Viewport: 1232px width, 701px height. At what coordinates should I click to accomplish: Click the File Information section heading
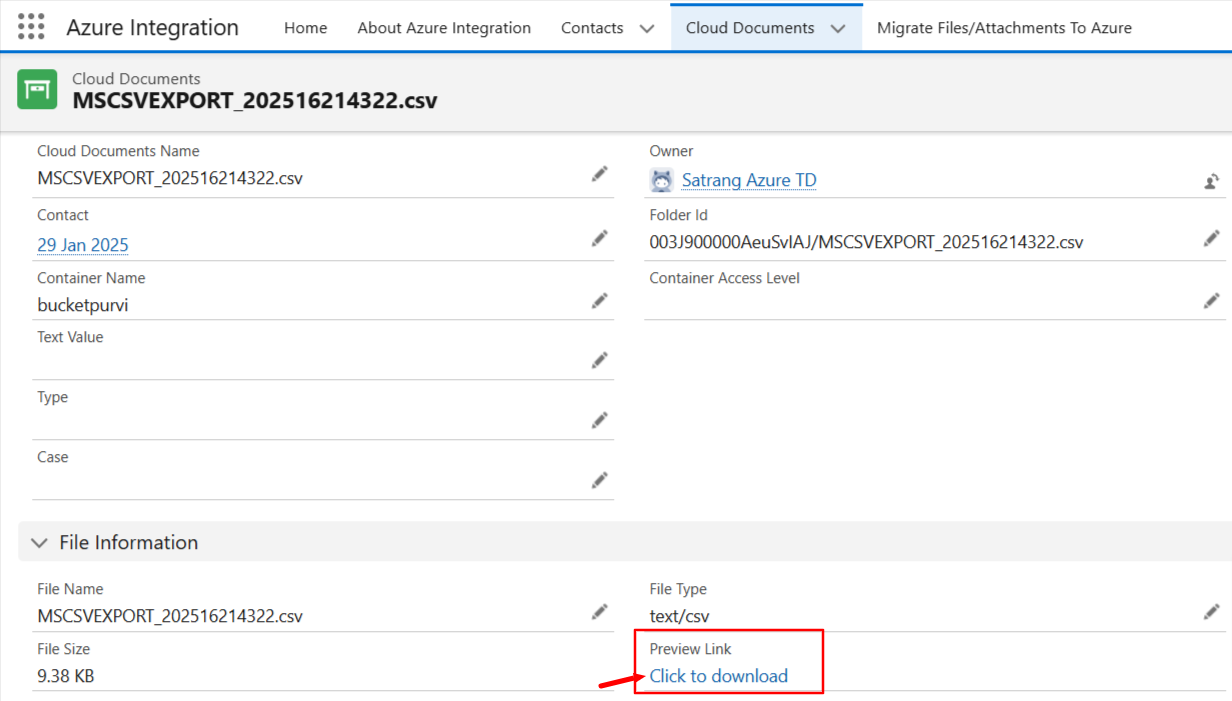click(129, 543)
